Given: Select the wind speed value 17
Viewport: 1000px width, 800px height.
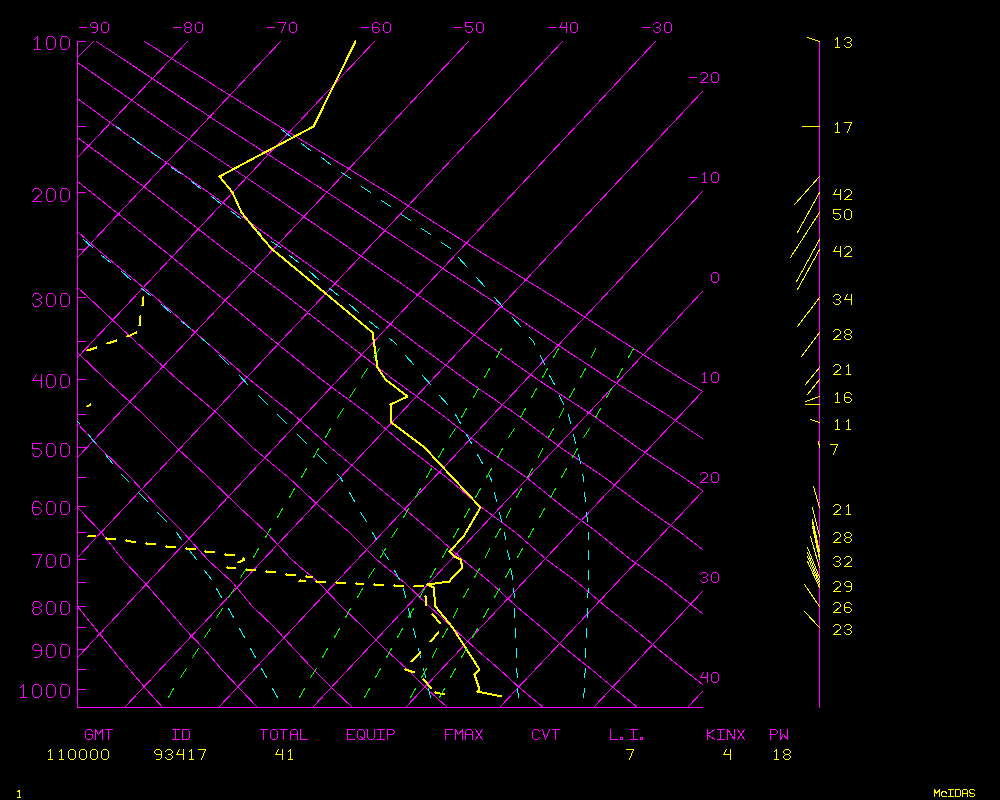Looking at the screenshot, I should coord(842,128).
